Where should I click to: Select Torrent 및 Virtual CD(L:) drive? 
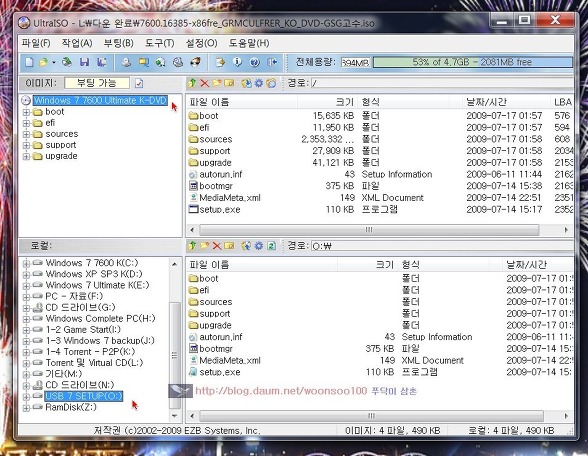(94, 363)
